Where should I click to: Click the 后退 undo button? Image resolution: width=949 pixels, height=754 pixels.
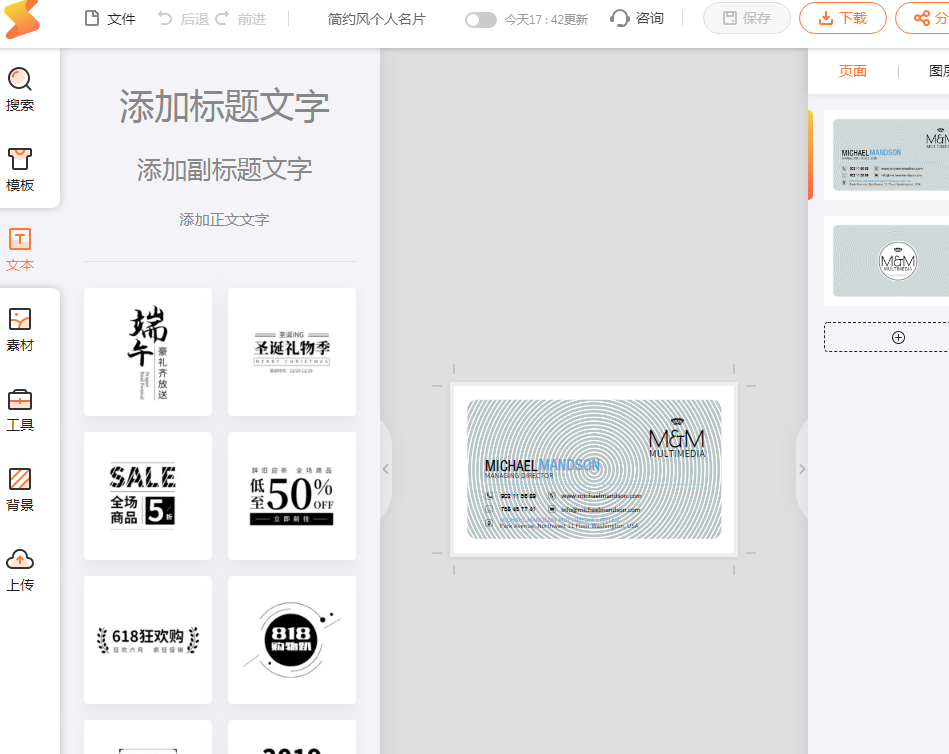pos(184,19)
